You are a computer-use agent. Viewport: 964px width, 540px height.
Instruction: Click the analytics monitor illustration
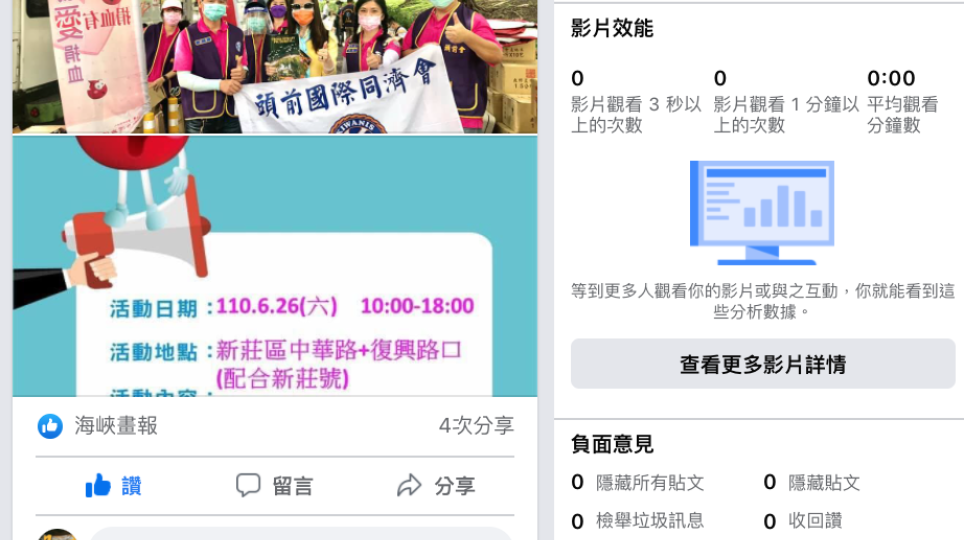[762, 213]
